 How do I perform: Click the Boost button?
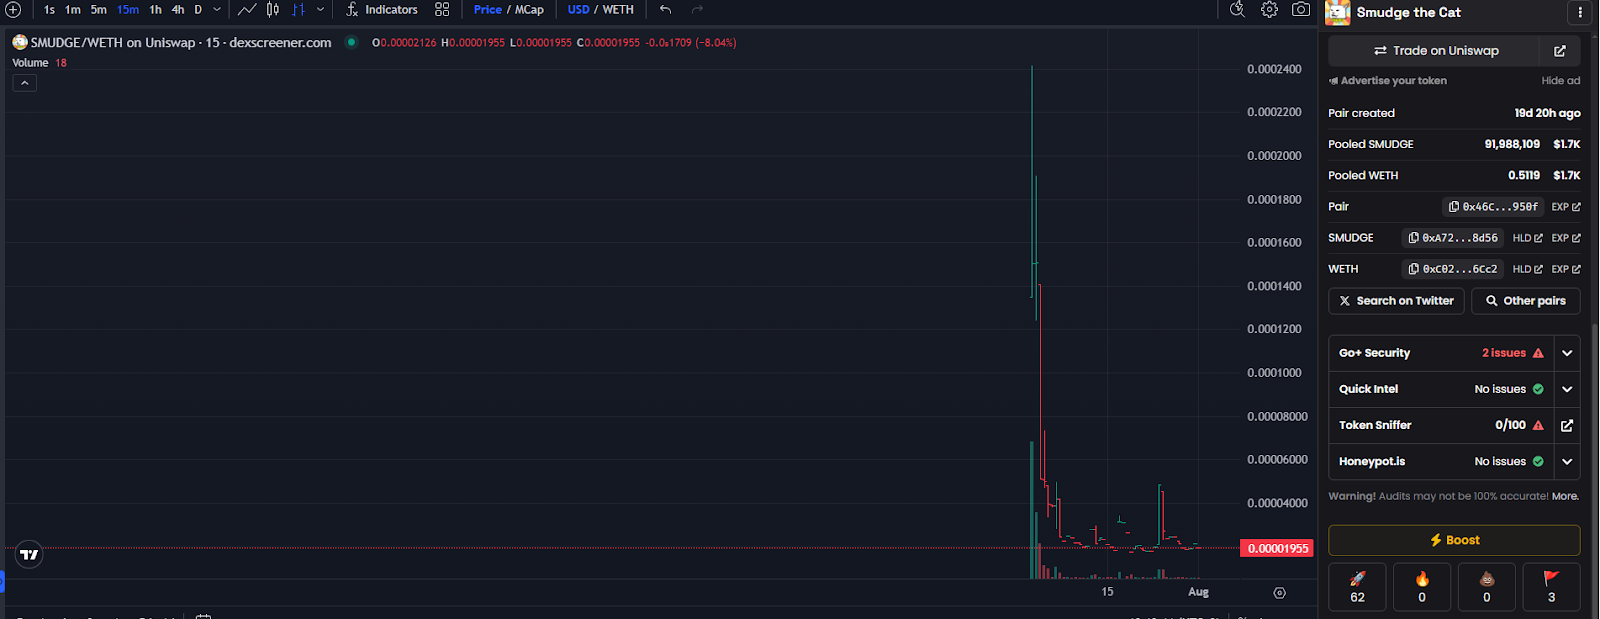pos(1454,540)
